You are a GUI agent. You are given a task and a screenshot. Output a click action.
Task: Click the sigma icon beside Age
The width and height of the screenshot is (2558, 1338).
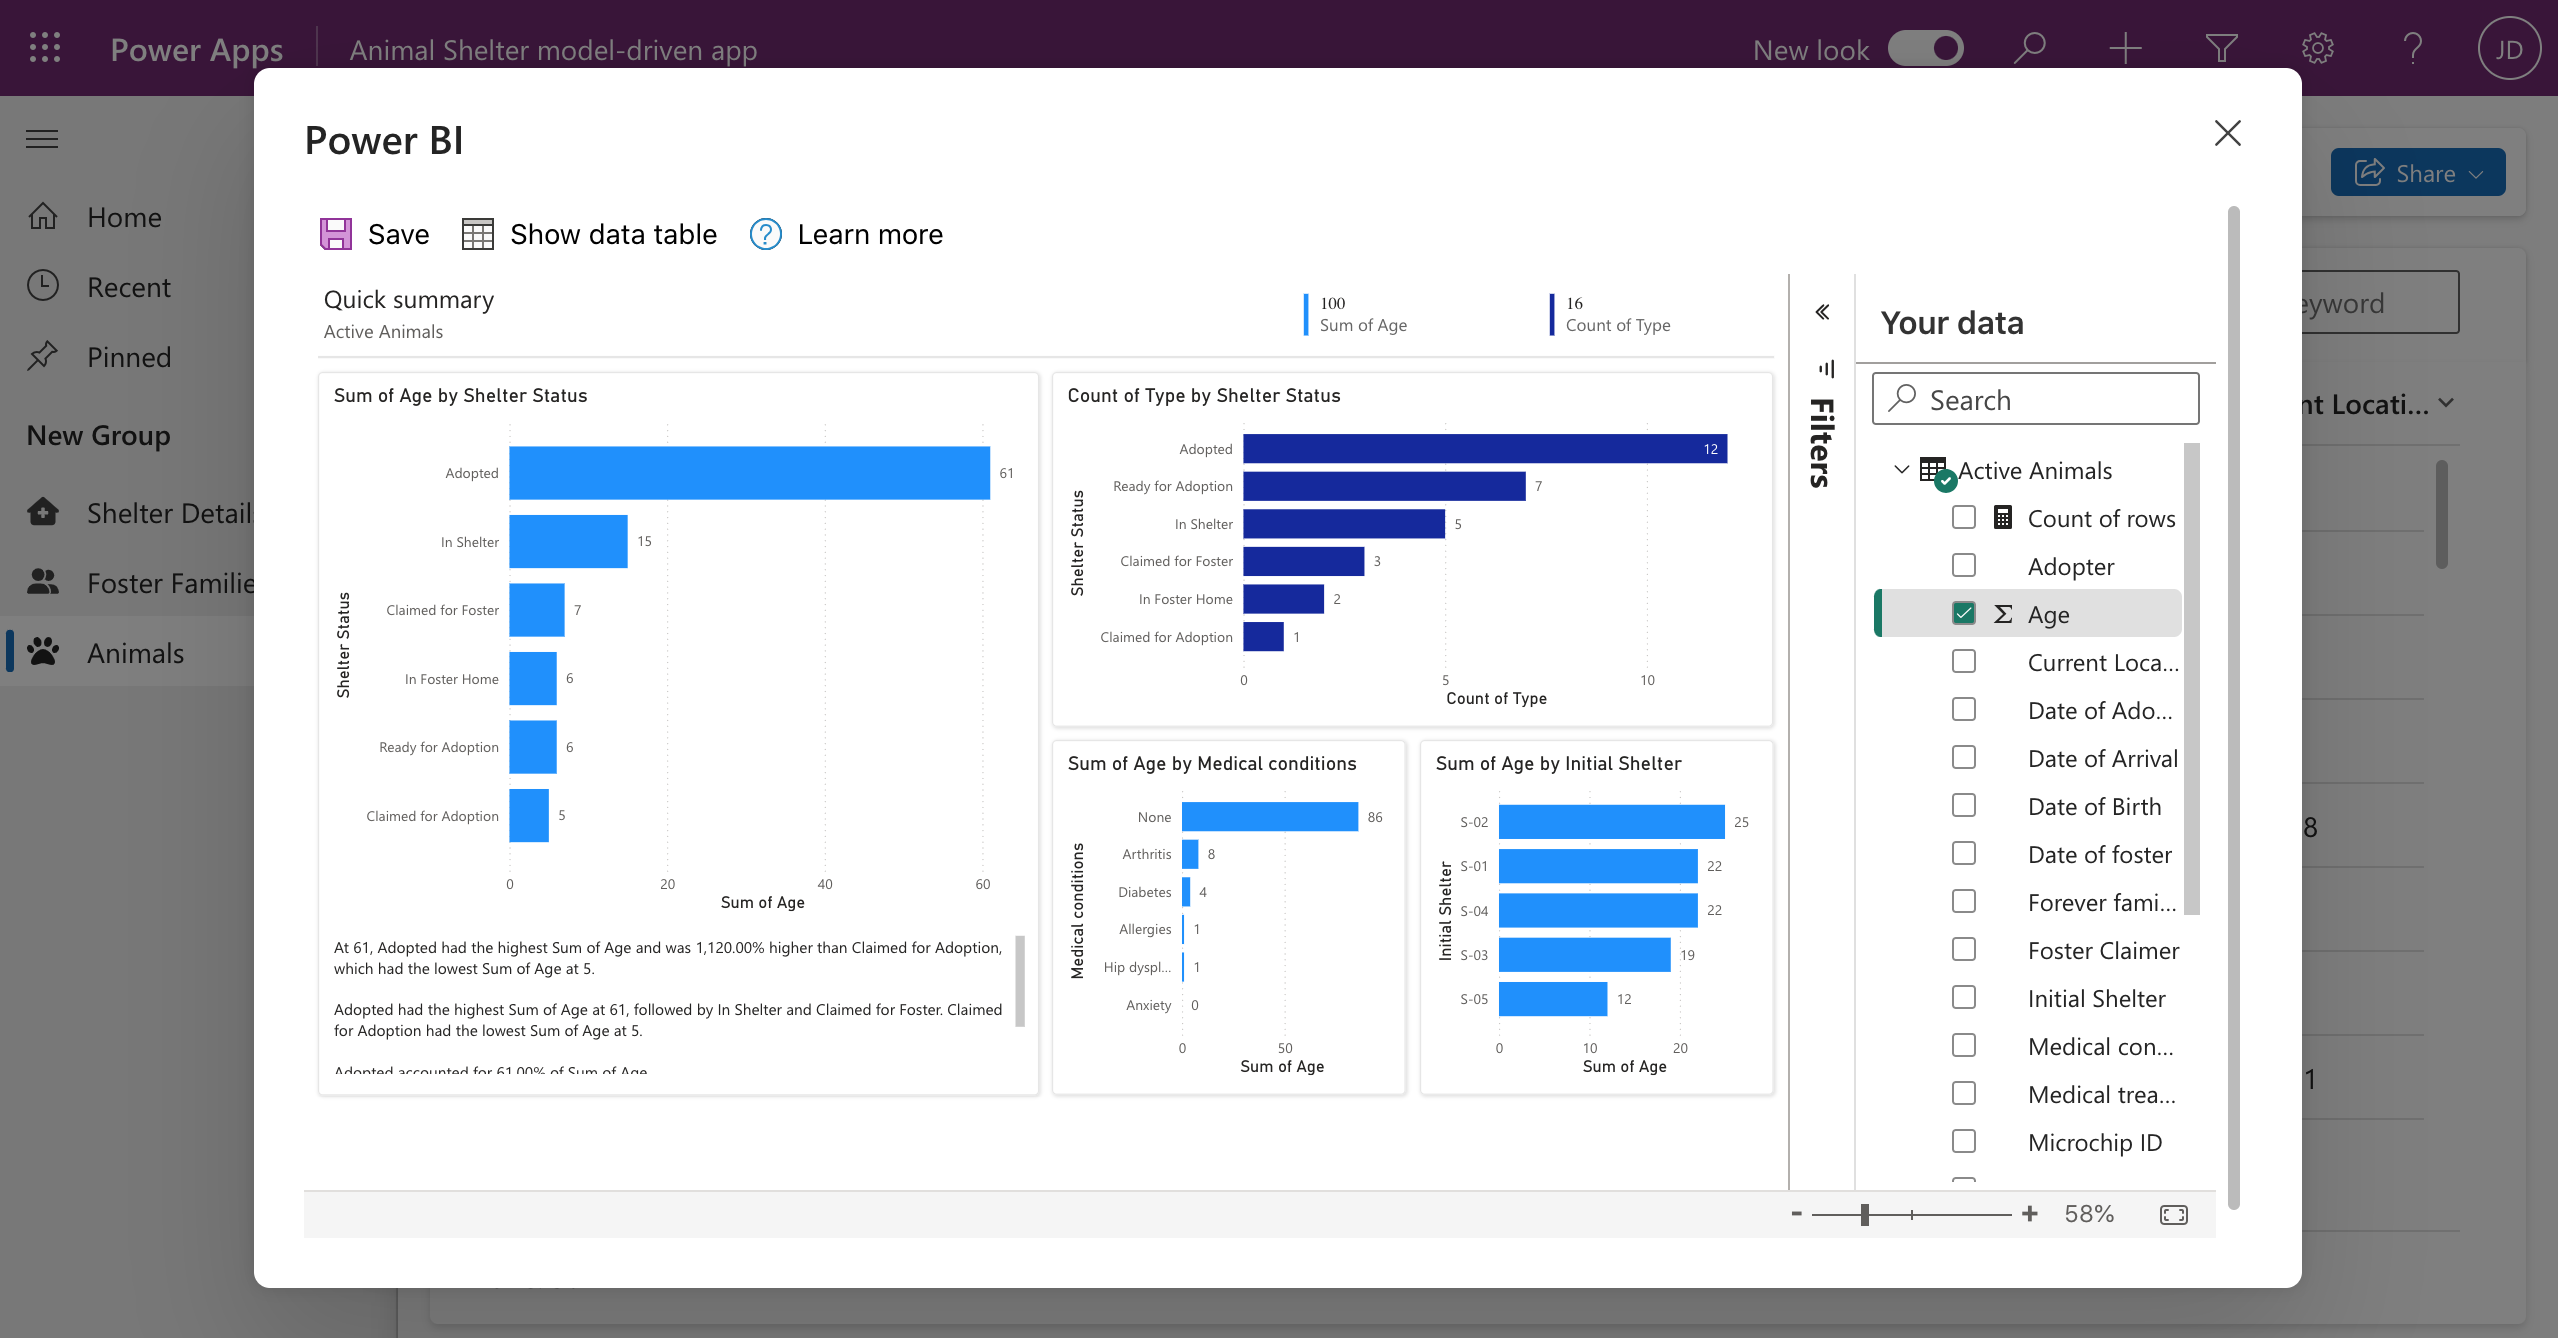[2003, 614]
